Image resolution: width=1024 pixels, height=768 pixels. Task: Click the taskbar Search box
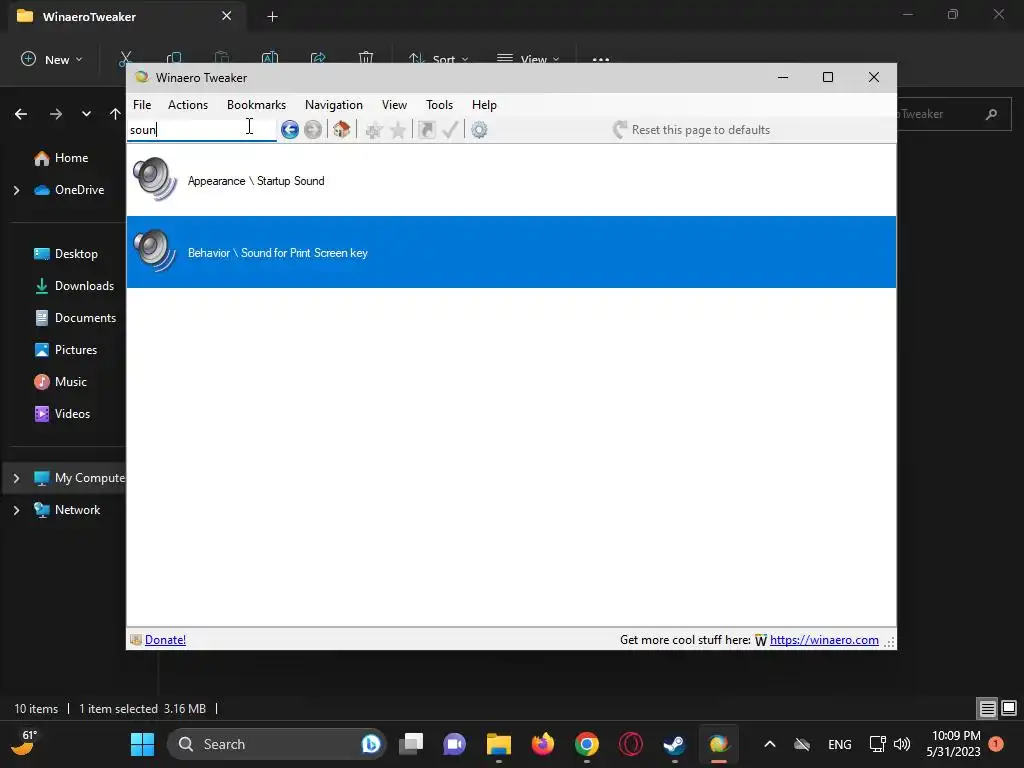[276, 744]
